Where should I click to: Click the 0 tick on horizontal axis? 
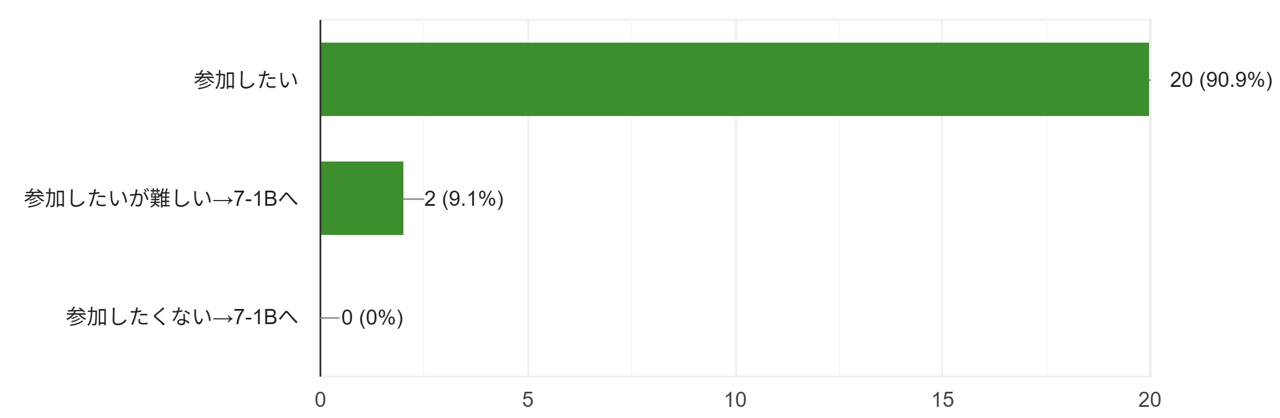[x=320, y=398]
